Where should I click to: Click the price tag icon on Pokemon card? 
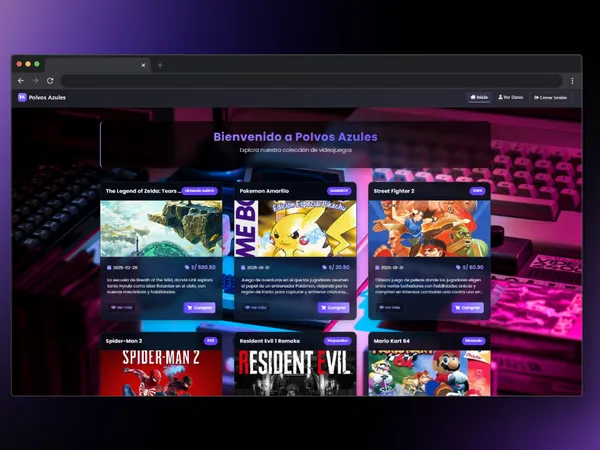pos(324,267)
